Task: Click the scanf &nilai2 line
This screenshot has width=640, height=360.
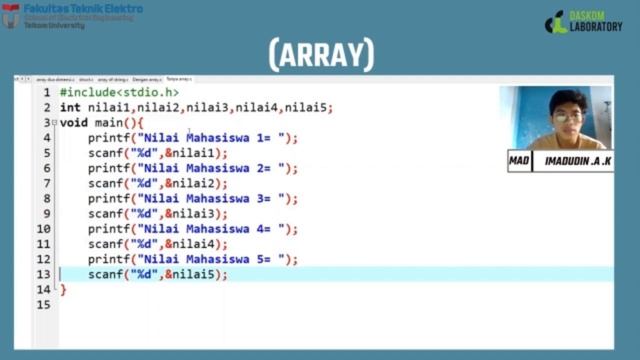Action: pos(158,183)
